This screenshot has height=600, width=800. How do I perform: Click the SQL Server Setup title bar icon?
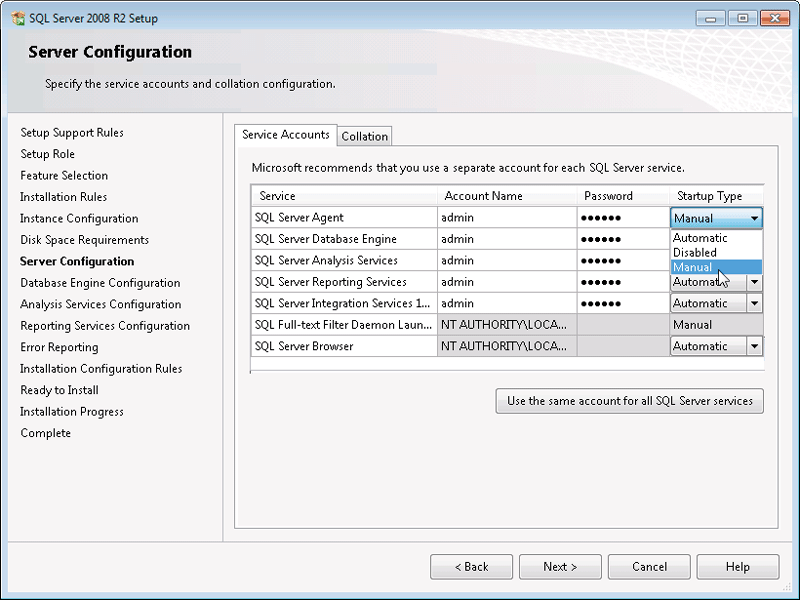tap(17, 18)
